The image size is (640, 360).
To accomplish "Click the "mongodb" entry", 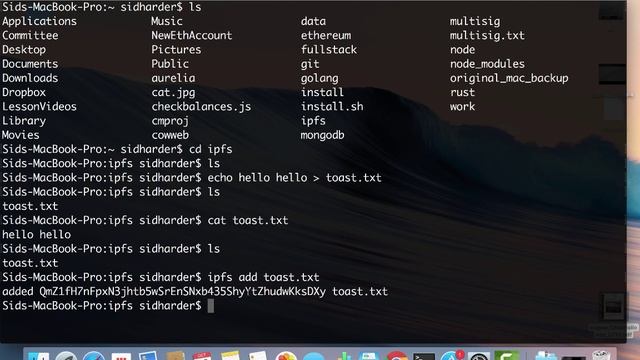I will click(323, 135).
